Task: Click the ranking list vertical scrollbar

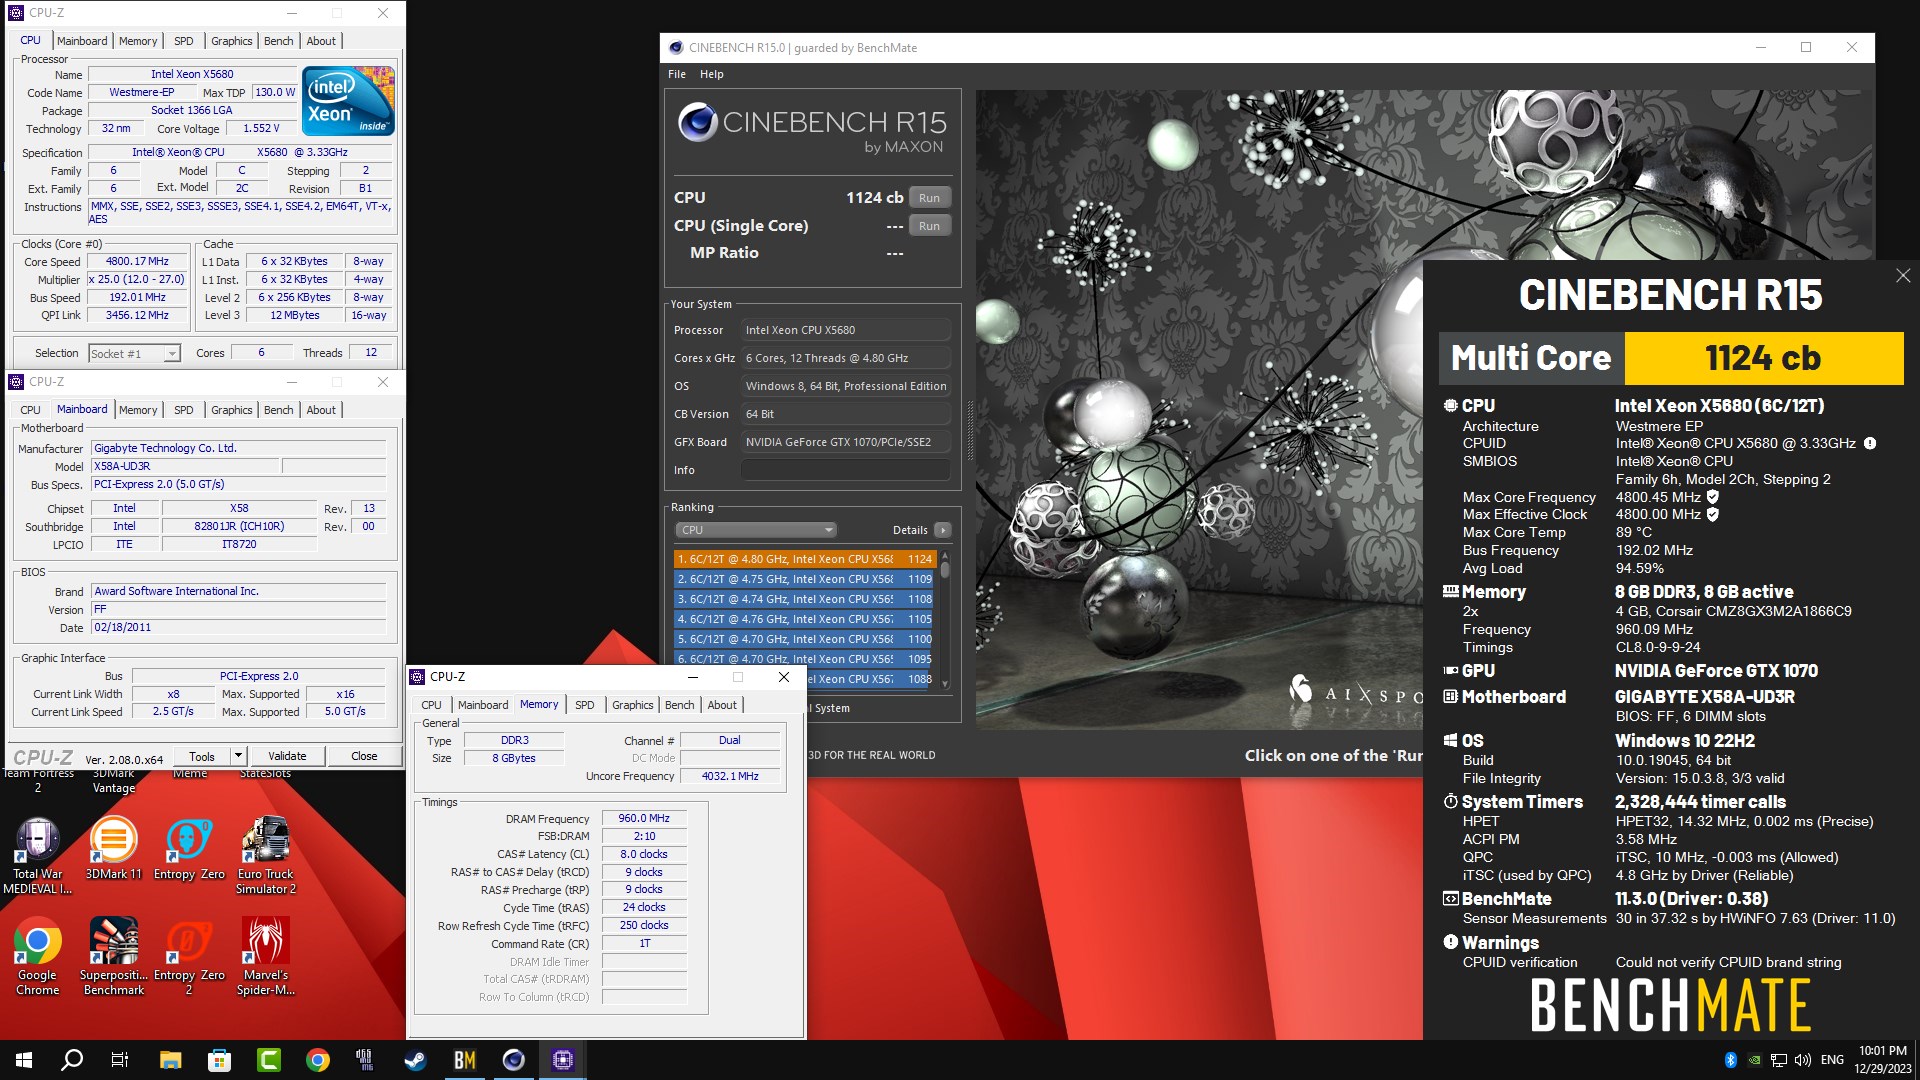Action: (945, 619)
